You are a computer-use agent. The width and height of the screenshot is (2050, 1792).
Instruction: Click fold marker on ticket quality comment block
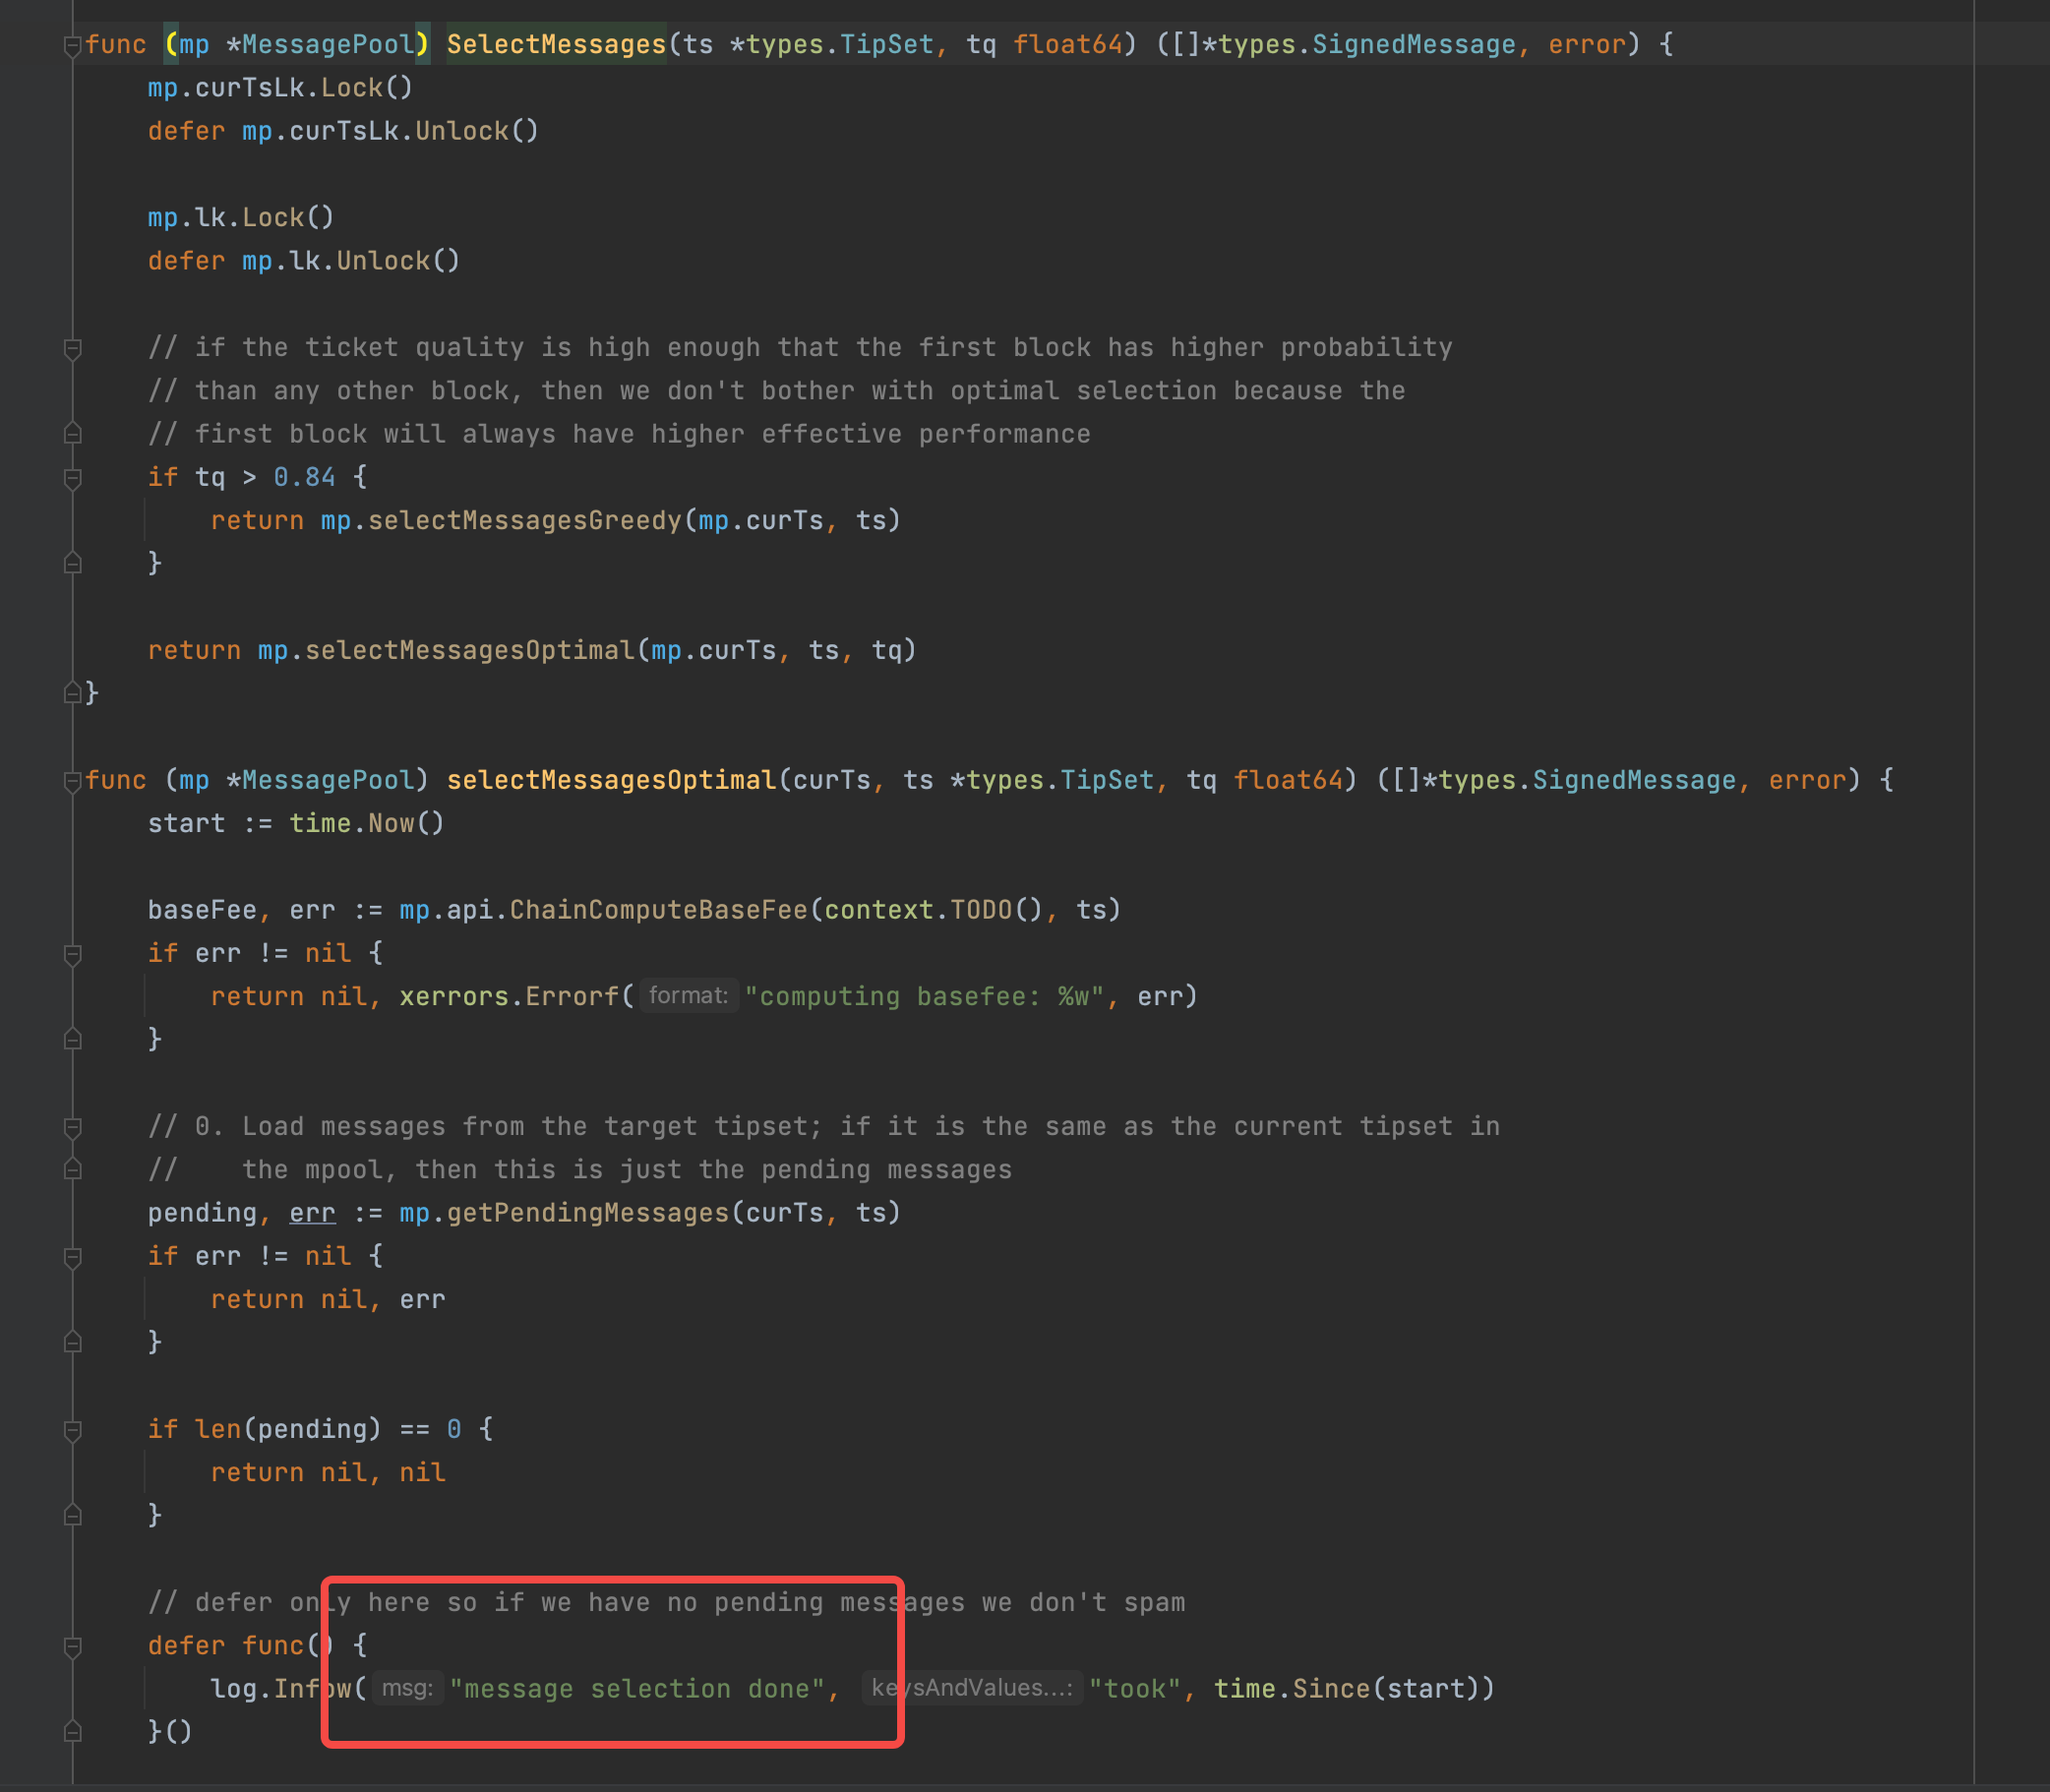[x=71, y=349]
